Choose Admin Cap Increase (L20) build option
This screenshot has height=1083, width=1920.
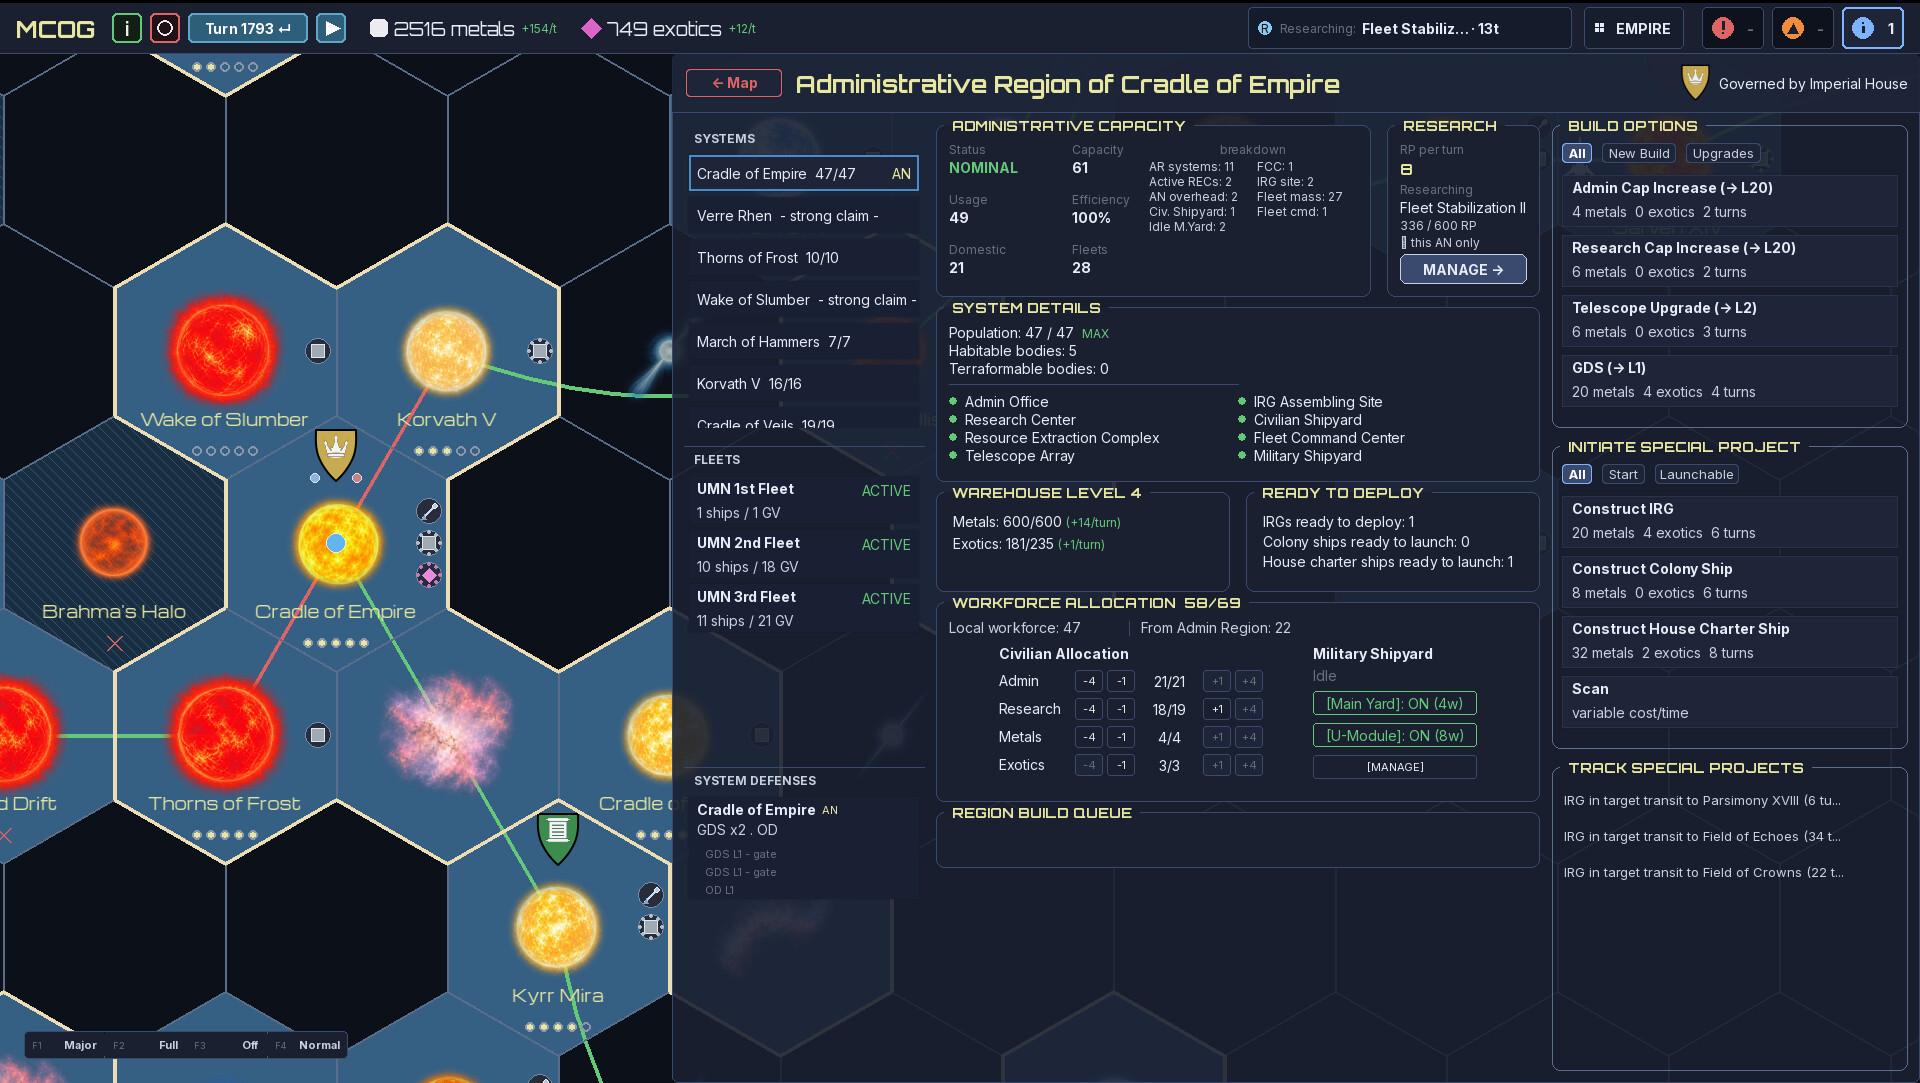[x=1729, y=200]
